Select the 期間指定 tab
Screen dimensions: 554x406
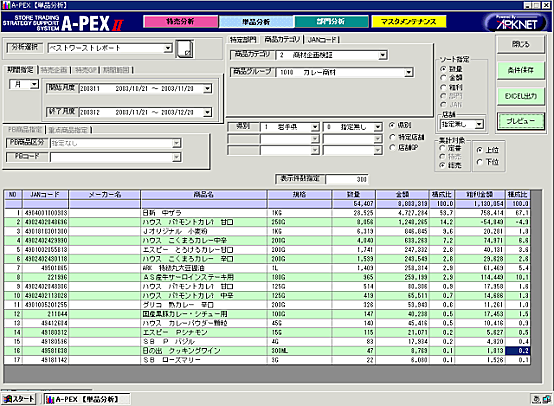(20, 70)
